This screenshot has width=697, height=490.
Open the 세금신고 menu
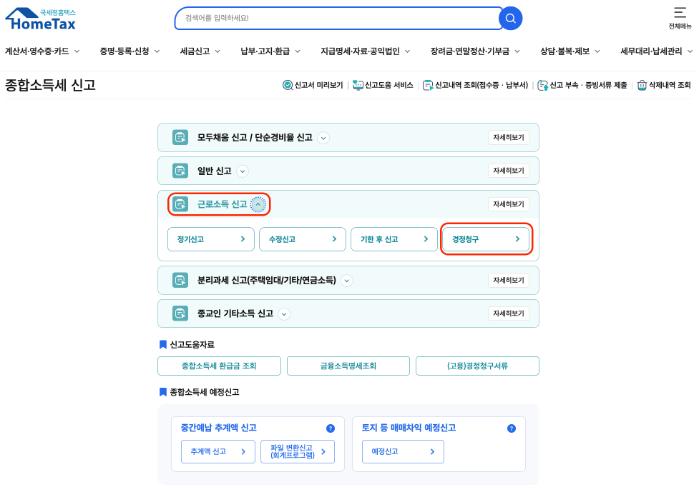click(200, 52)
